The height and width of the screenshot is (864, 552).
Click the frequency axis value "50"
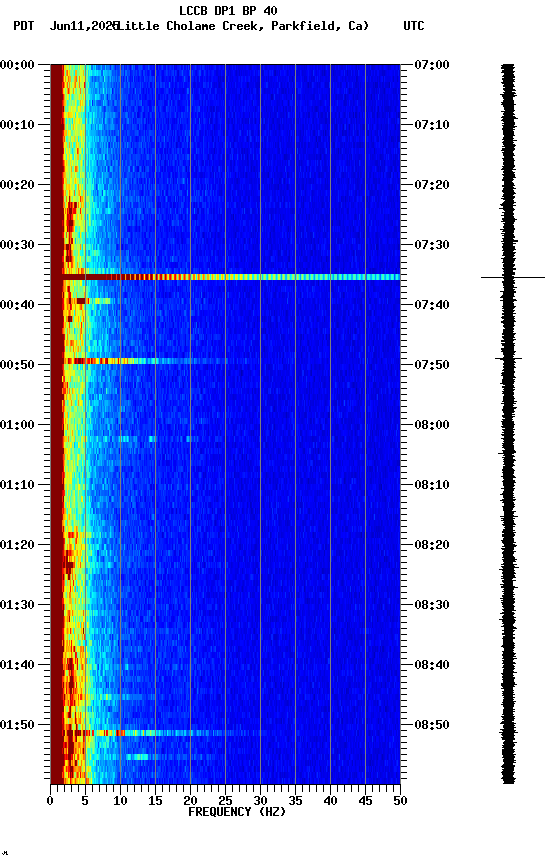[401, 801]
